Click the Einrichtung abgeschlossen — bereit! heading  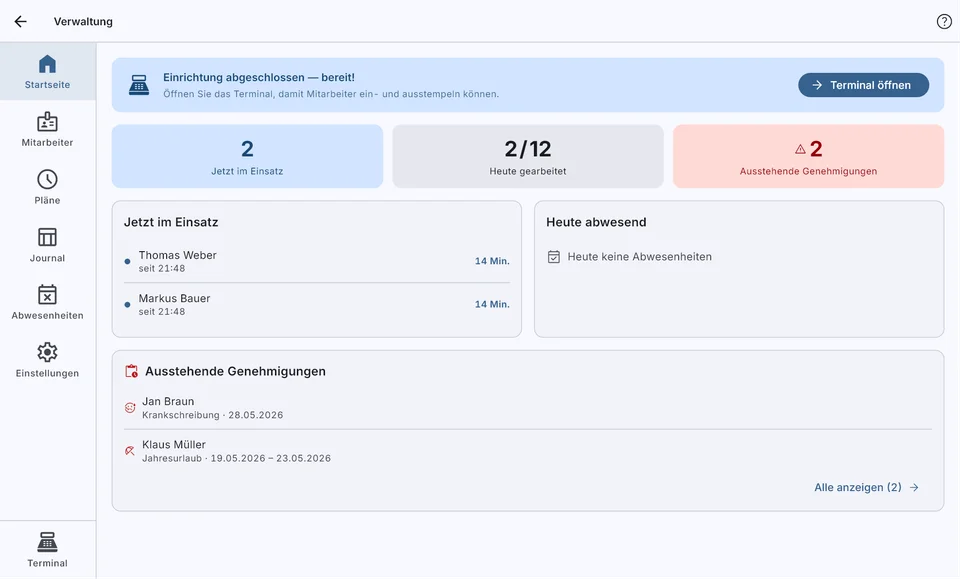pyautogui.click(x=258, y=77)
